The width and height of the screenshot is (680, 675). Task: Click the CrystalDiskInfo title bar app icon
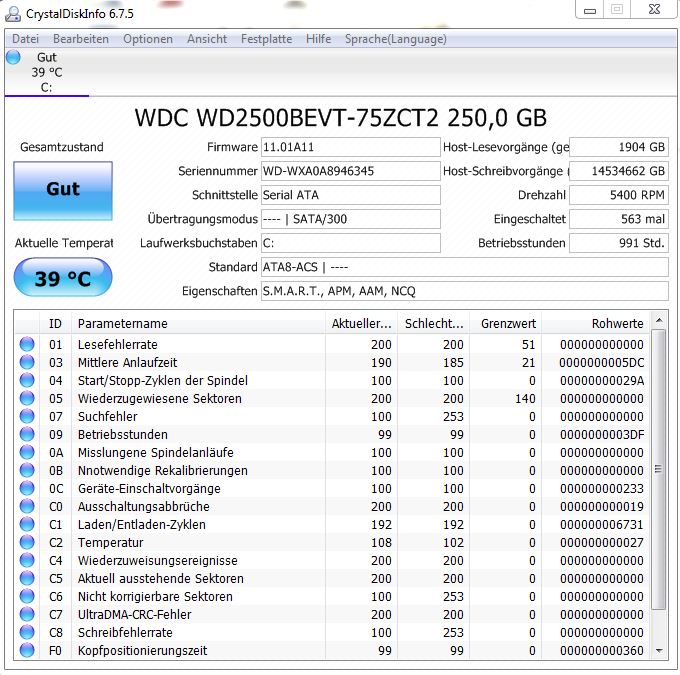pos(13,14)
